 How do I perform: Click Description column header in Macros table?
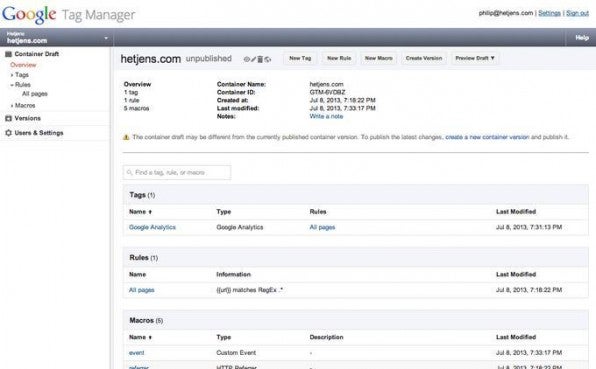326,337
